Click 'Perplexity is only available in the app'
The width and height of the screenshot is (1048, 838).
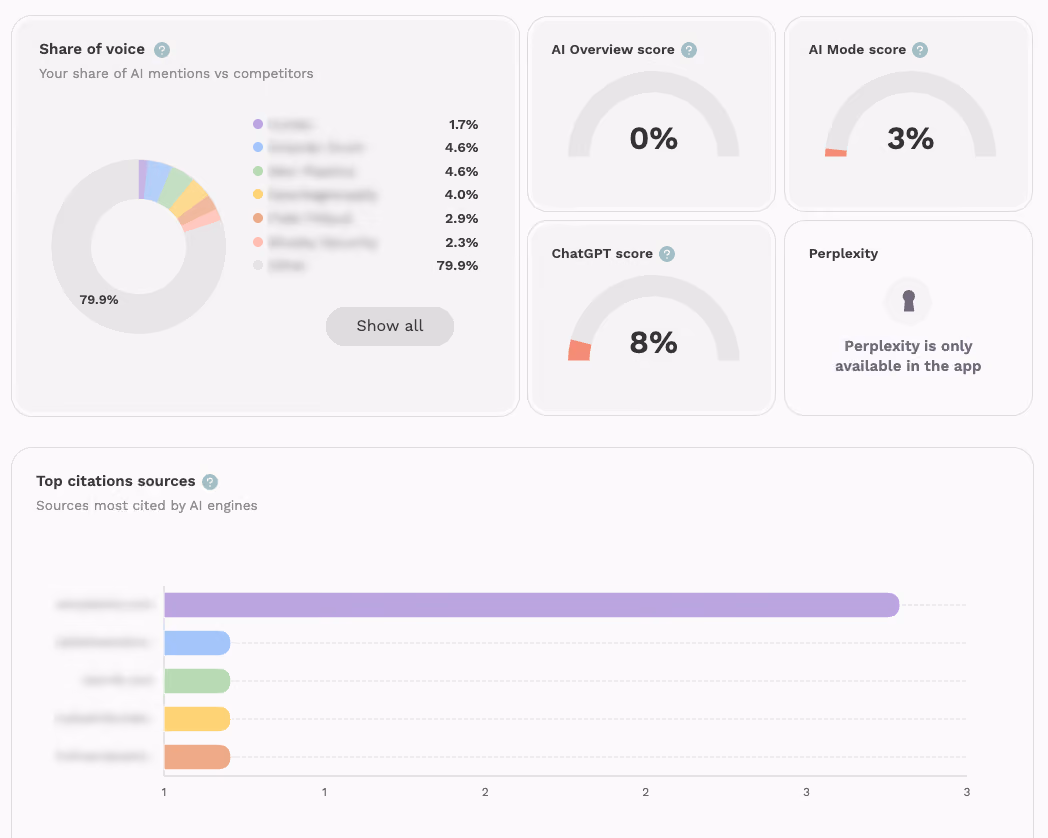(x=908, y=356)
